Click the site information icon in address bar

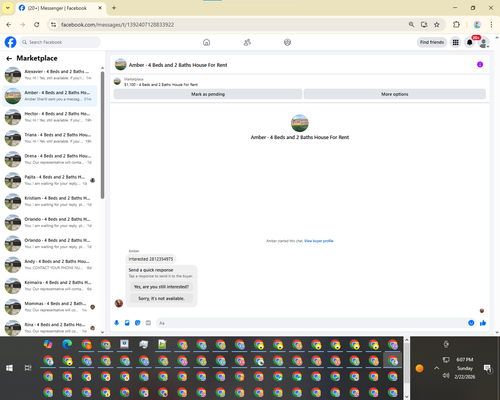click(53, 25)
